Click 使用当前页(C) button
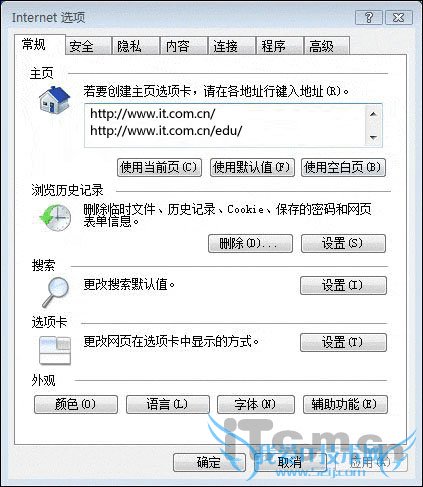Image resolution: width=423 pixels, height=487 pixels. click(x=159, y=167)
